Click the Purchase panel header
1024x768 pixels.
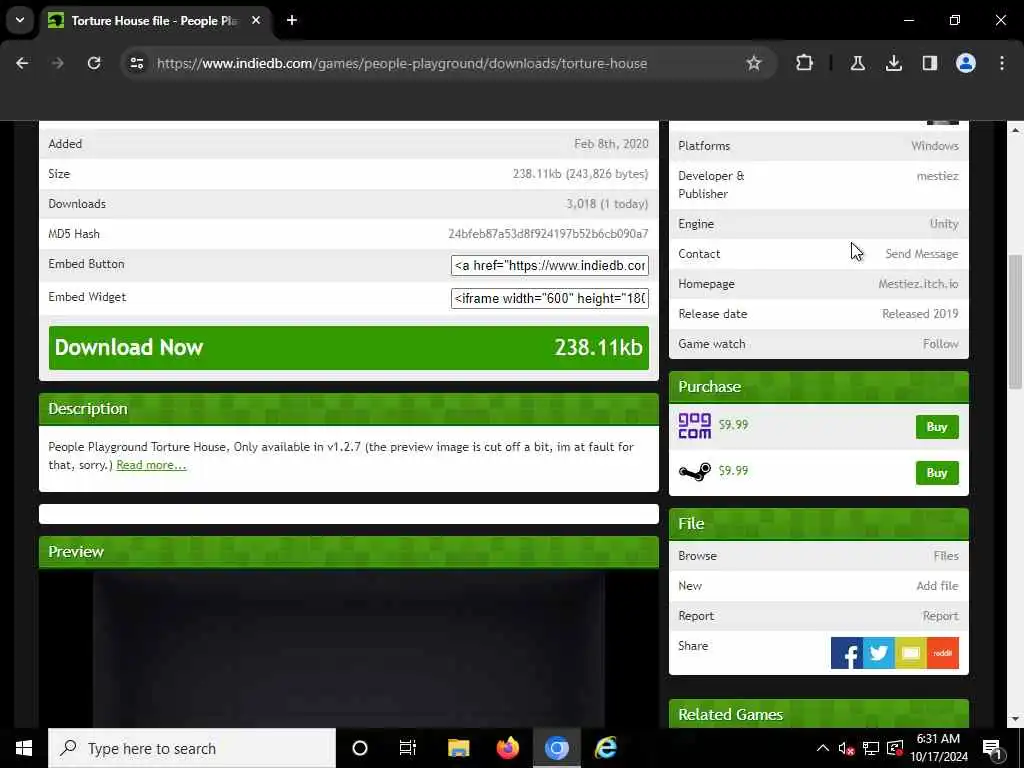click(x=818, y=387)
